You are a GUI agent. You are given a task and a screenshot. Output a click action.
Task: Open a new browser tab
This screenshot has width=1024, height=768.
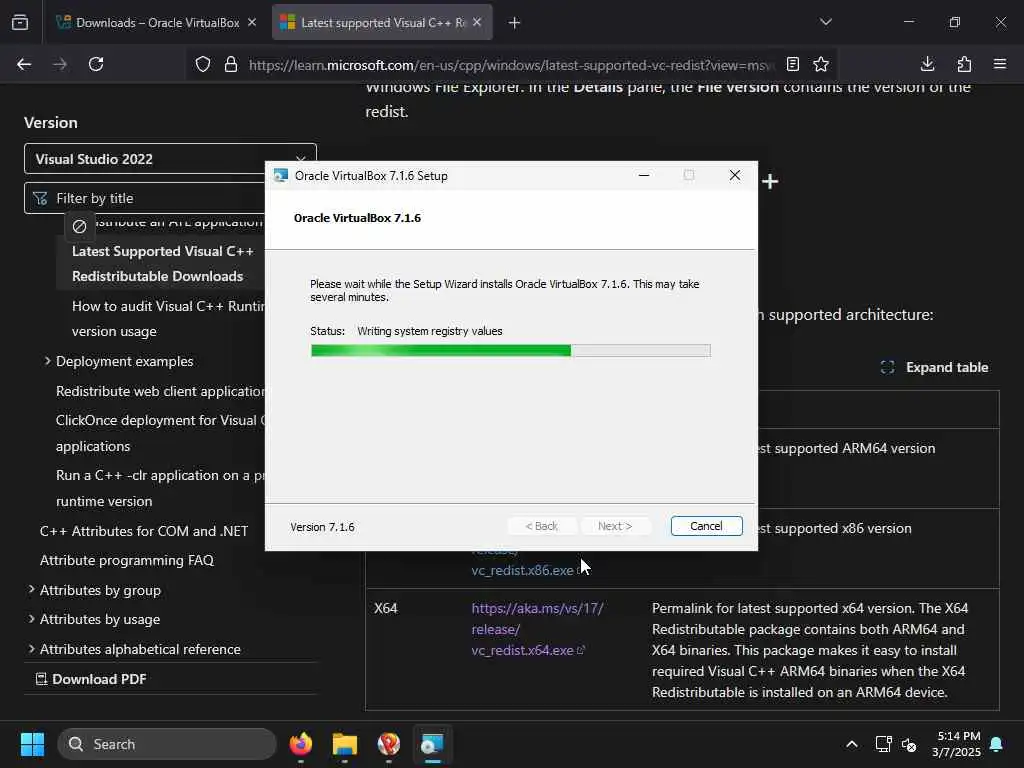point(515,23)
